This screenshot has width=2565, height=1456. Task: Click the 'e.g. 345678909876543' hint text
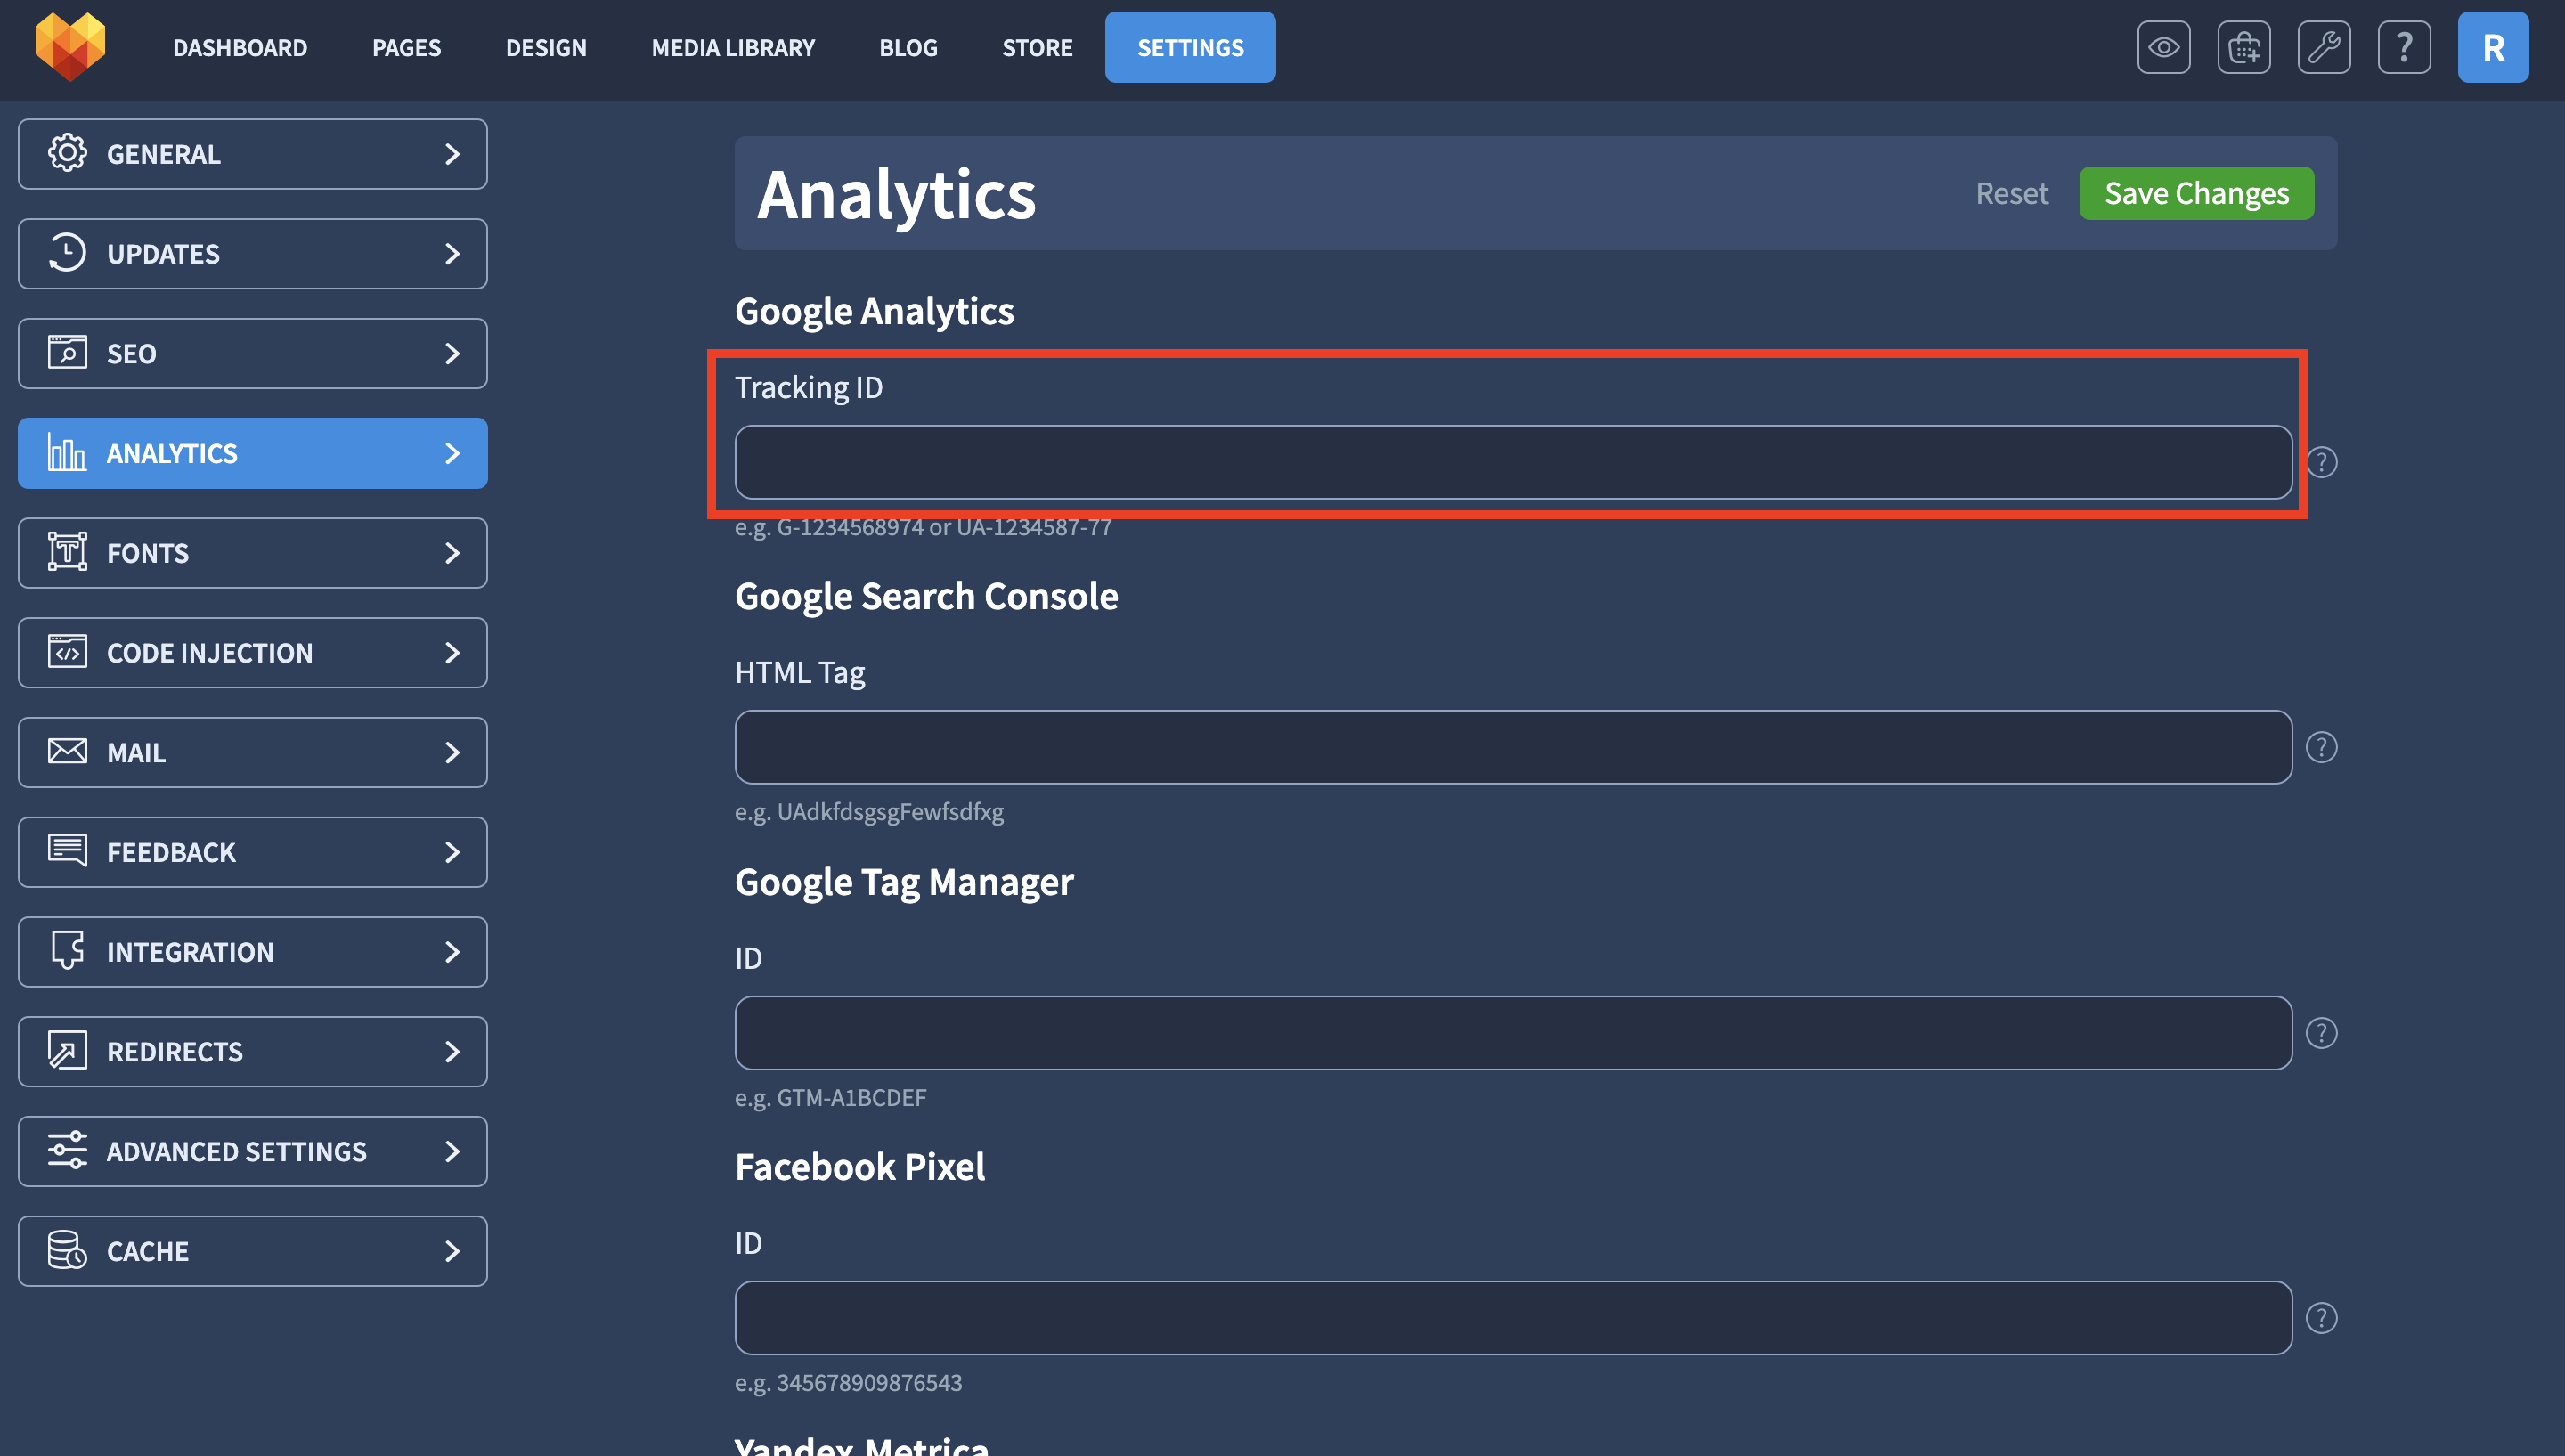pos(848,1382)
